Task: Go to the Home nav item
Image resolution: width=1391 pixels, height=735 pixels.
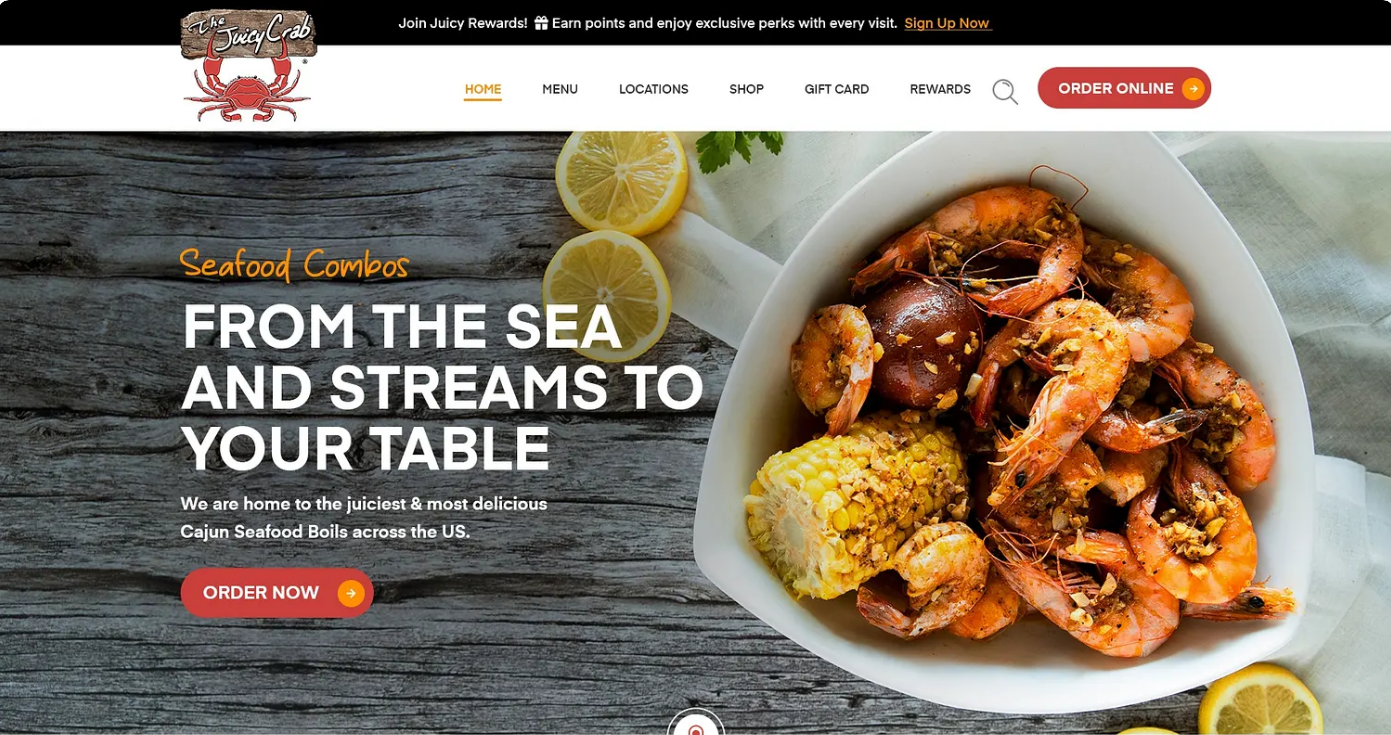Action: pos(483,89)
